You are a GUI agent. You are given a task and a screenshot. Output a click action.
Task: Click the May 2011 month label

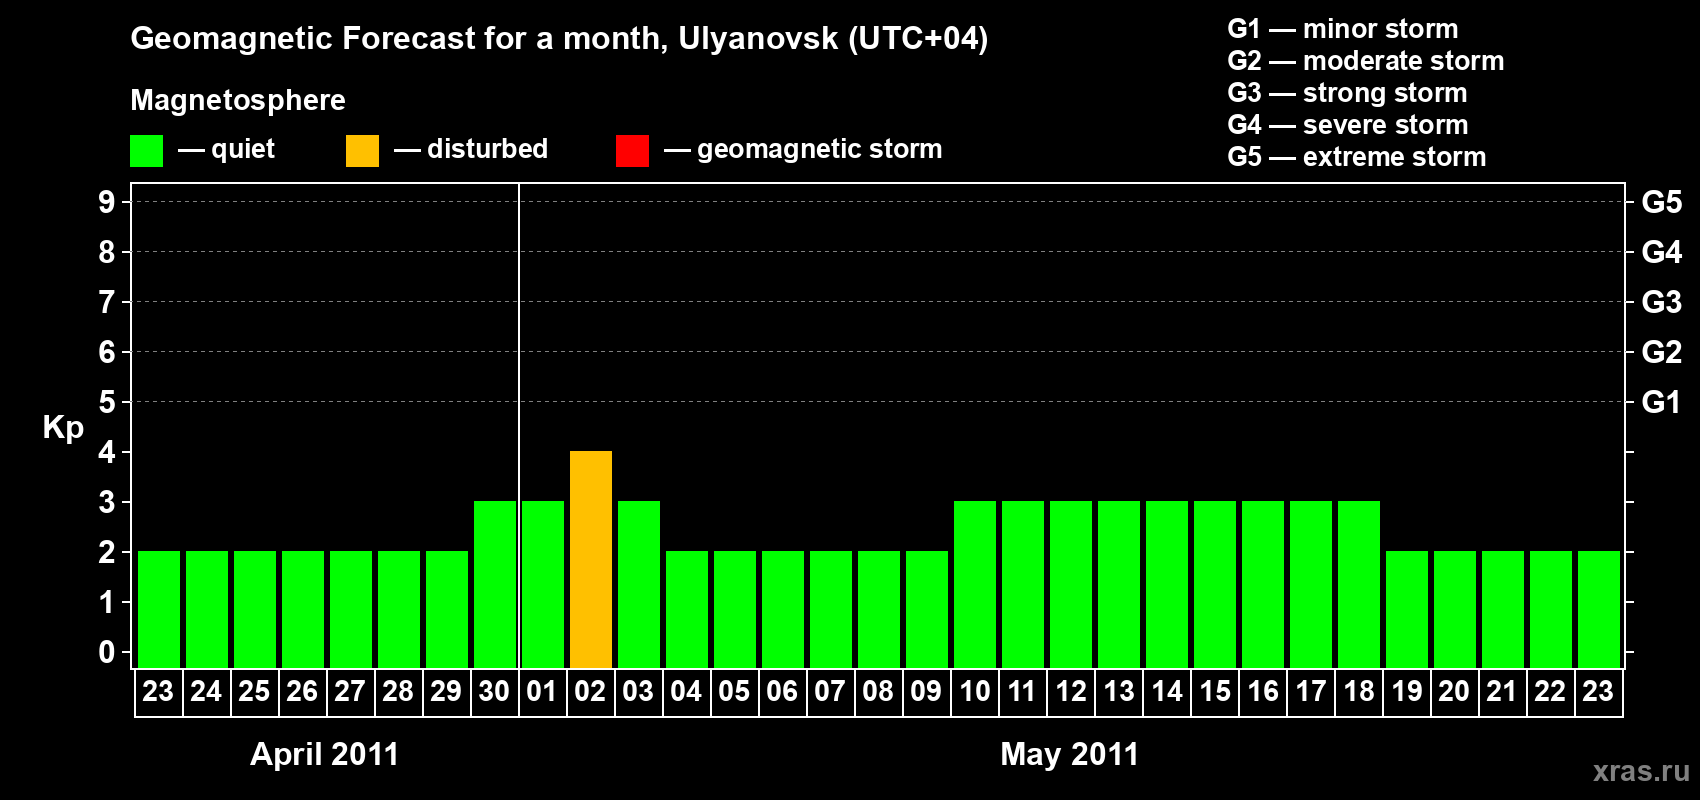(1070, 754)
